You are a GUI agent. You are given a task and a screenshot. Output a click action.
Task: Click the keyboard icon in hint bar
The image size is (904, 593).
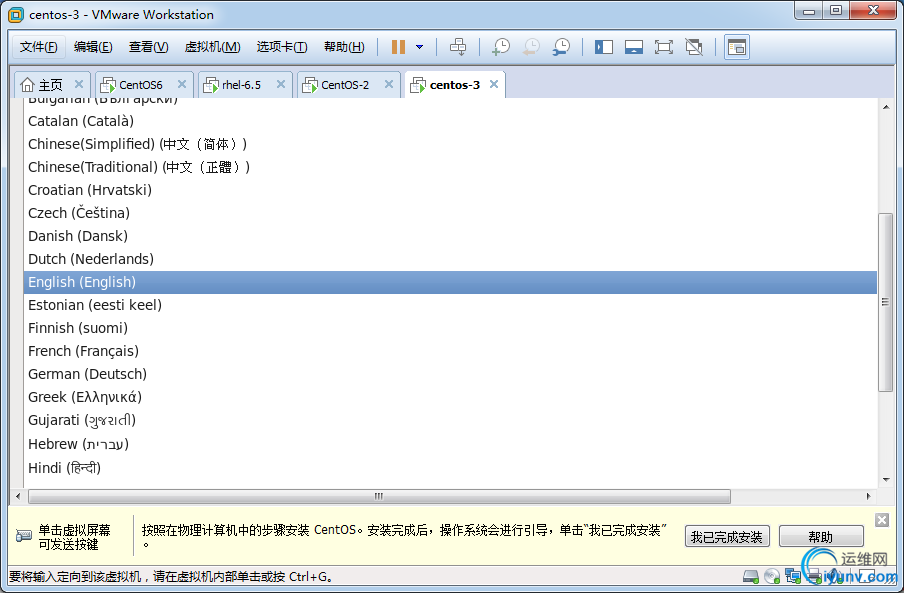pos(24,536)
